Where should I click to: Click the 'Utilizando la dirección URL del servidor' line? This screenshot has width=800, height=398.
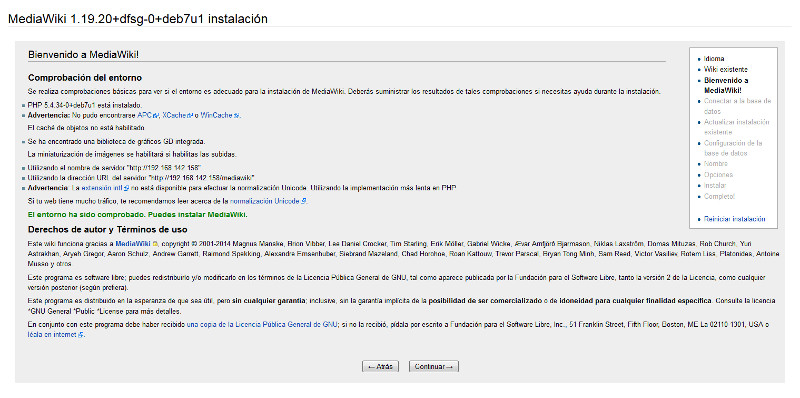(141, 178)
